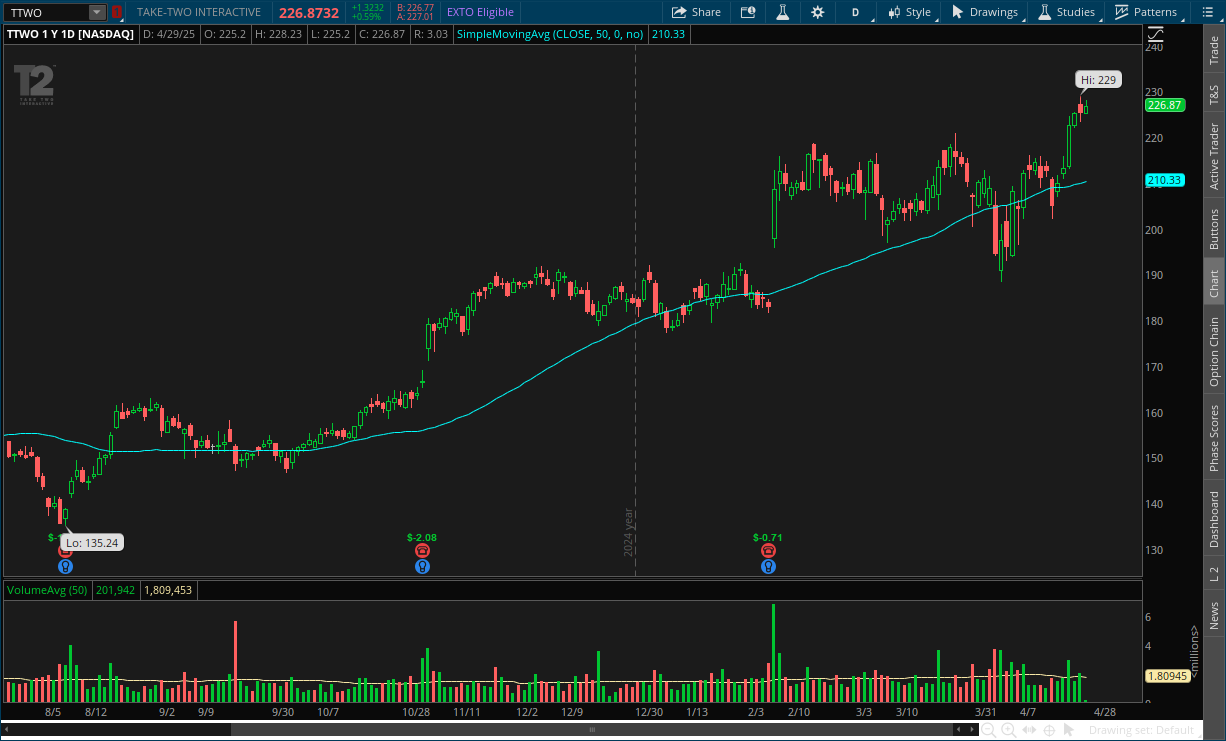The image size is (1226, 741).
Task: Click the 210.33 moving average axis label
Action: pos(1165,180)
